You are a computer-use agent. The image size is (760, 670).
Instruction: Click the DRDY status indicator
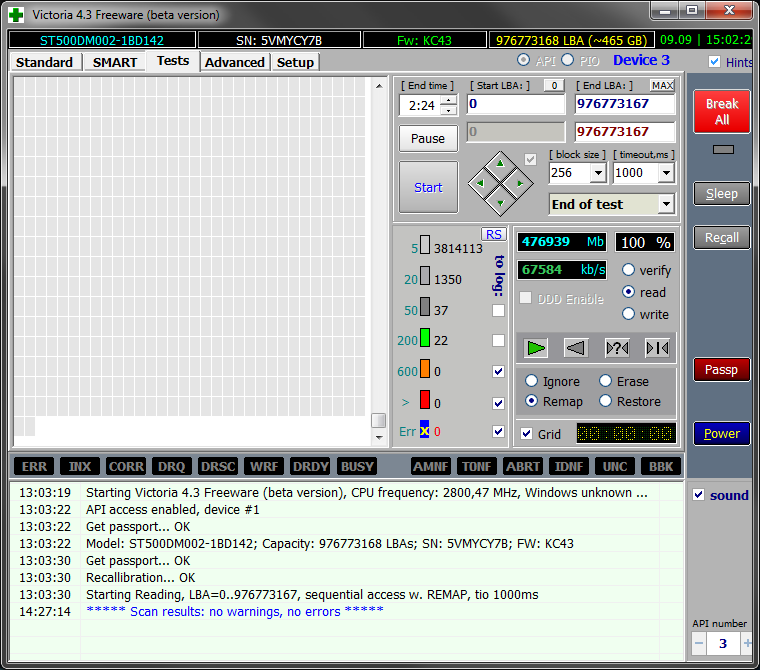(x=310, y=466)
